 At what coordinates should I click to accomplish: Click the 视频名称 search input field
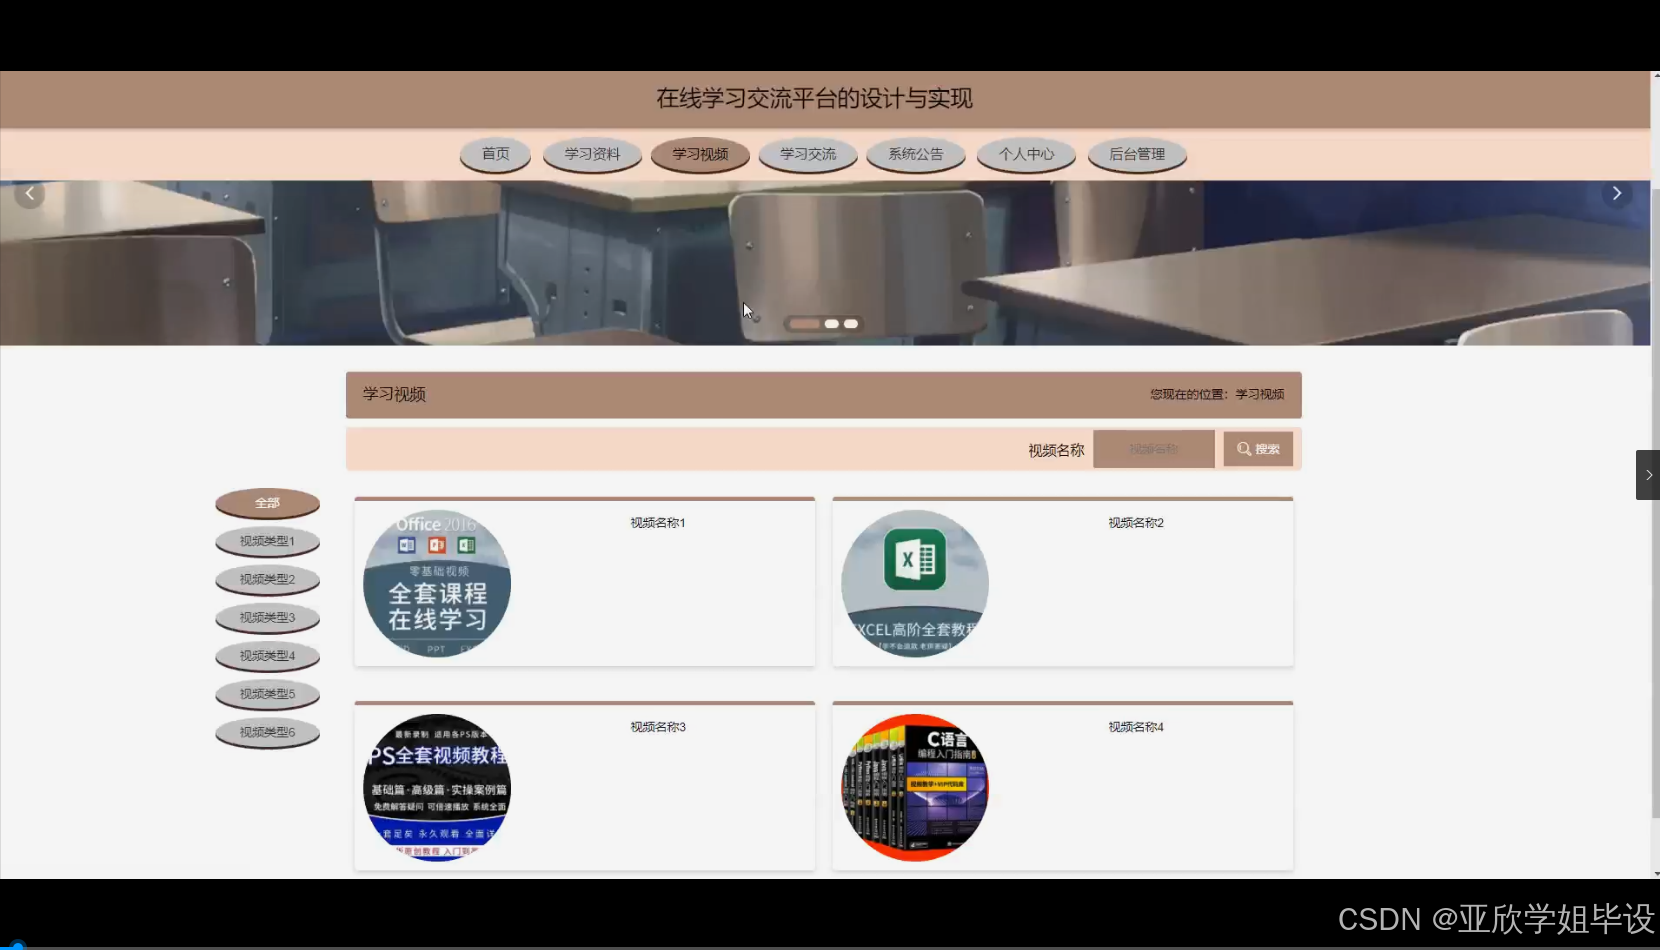click(x=1153, y=448)
